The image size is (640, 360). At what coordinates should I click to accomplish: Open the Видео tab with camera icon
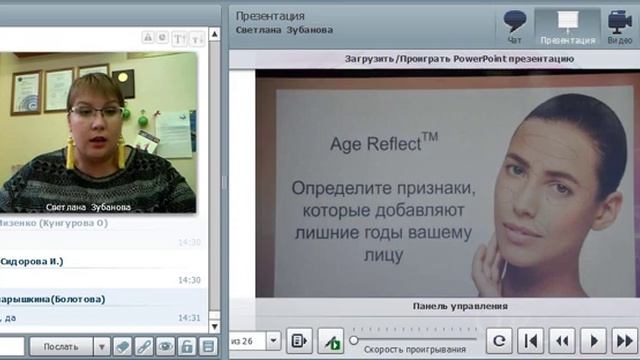click(620, 27)
